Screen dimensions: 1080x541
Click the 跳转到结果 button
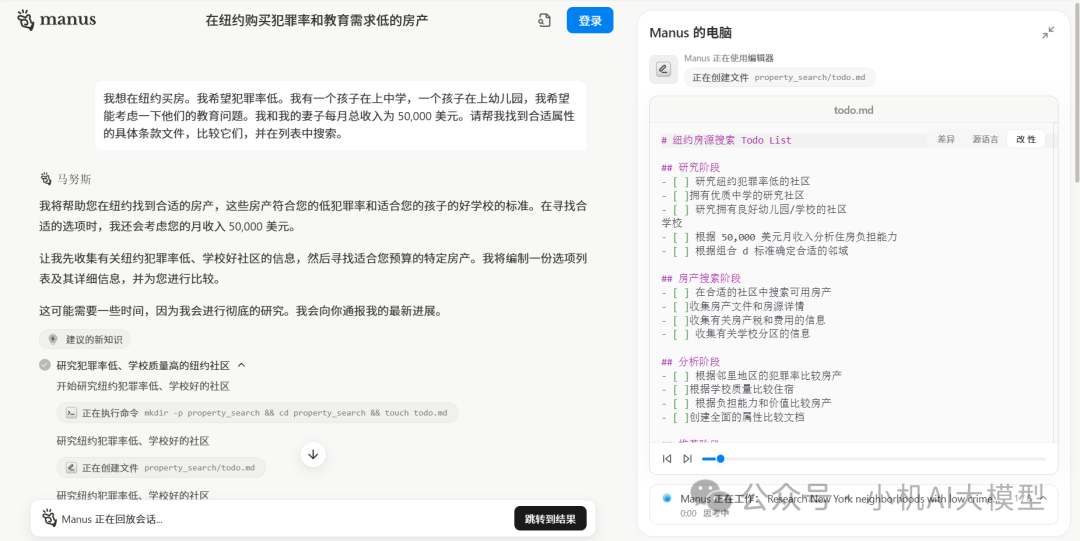point(550,519)
